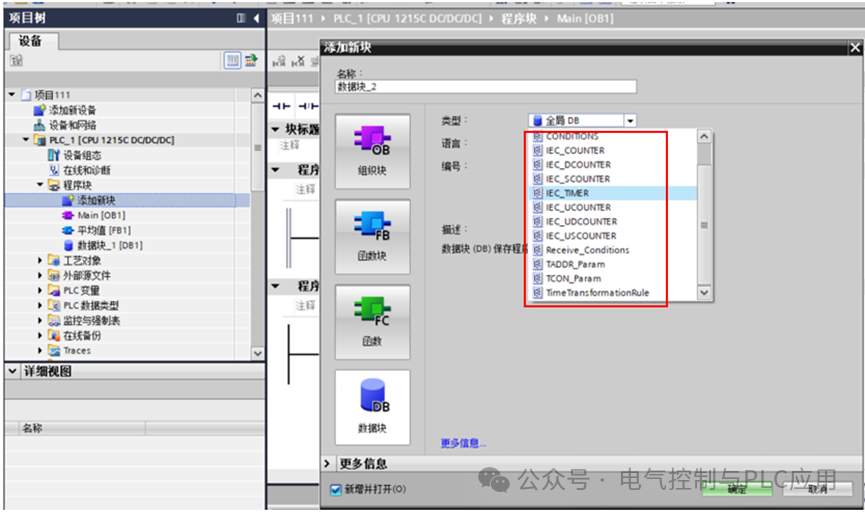
Task: Choose IEC_TIMER from the type list
Action: (x=612, y=193)
